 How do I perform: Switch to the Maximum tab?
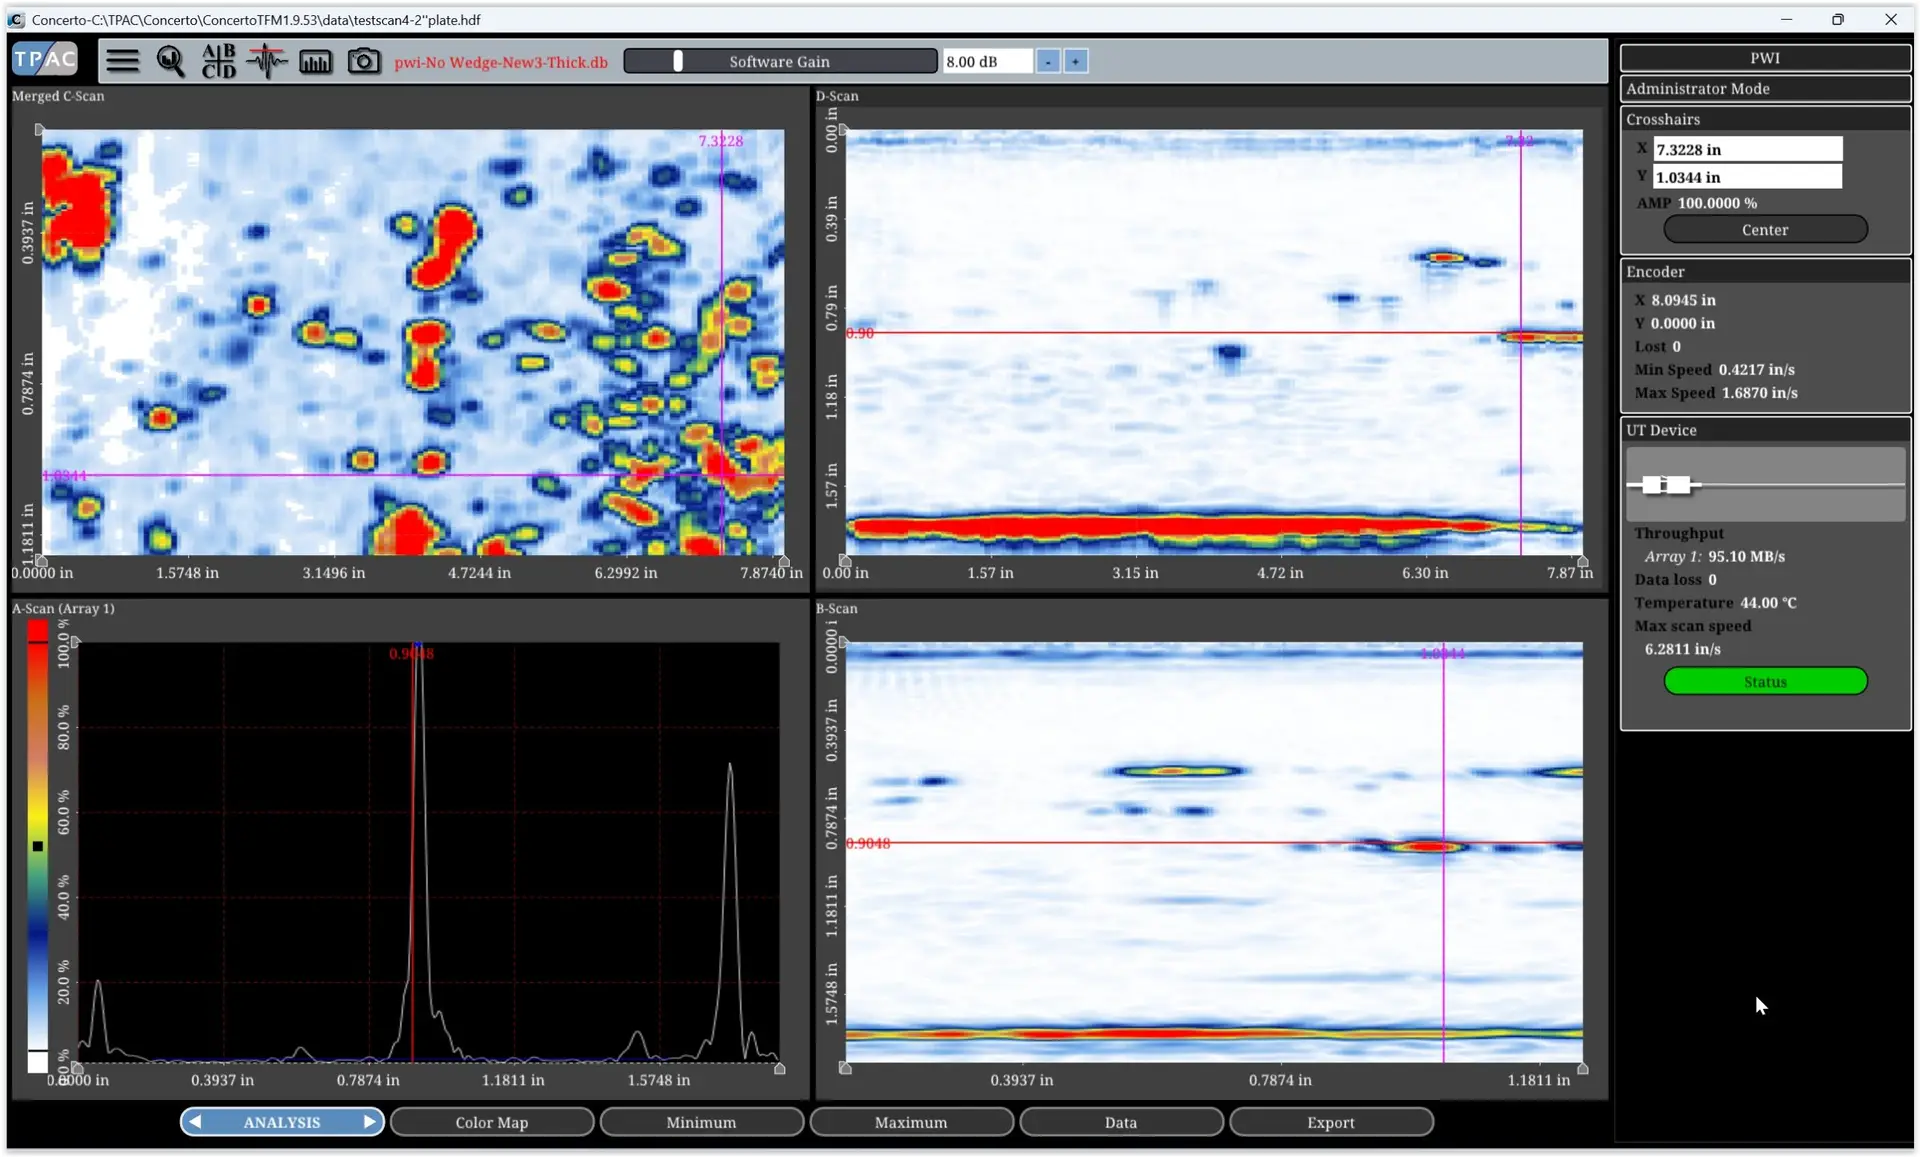pos(910,1122)
